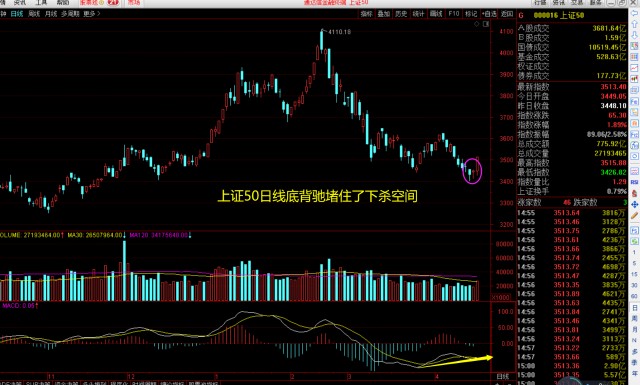Toggle 标记 mark on this index
The height and width of the screenshot is (385, 640).
coord(471,13)
